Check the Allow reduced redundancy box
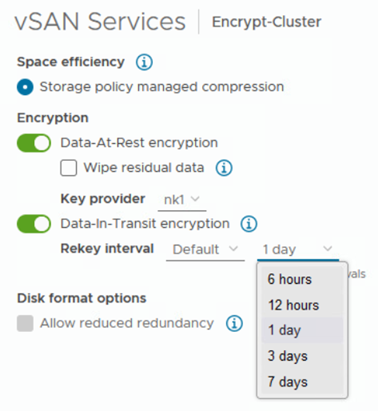The height and width of the screenshot is (411, 378). point(25,323)
